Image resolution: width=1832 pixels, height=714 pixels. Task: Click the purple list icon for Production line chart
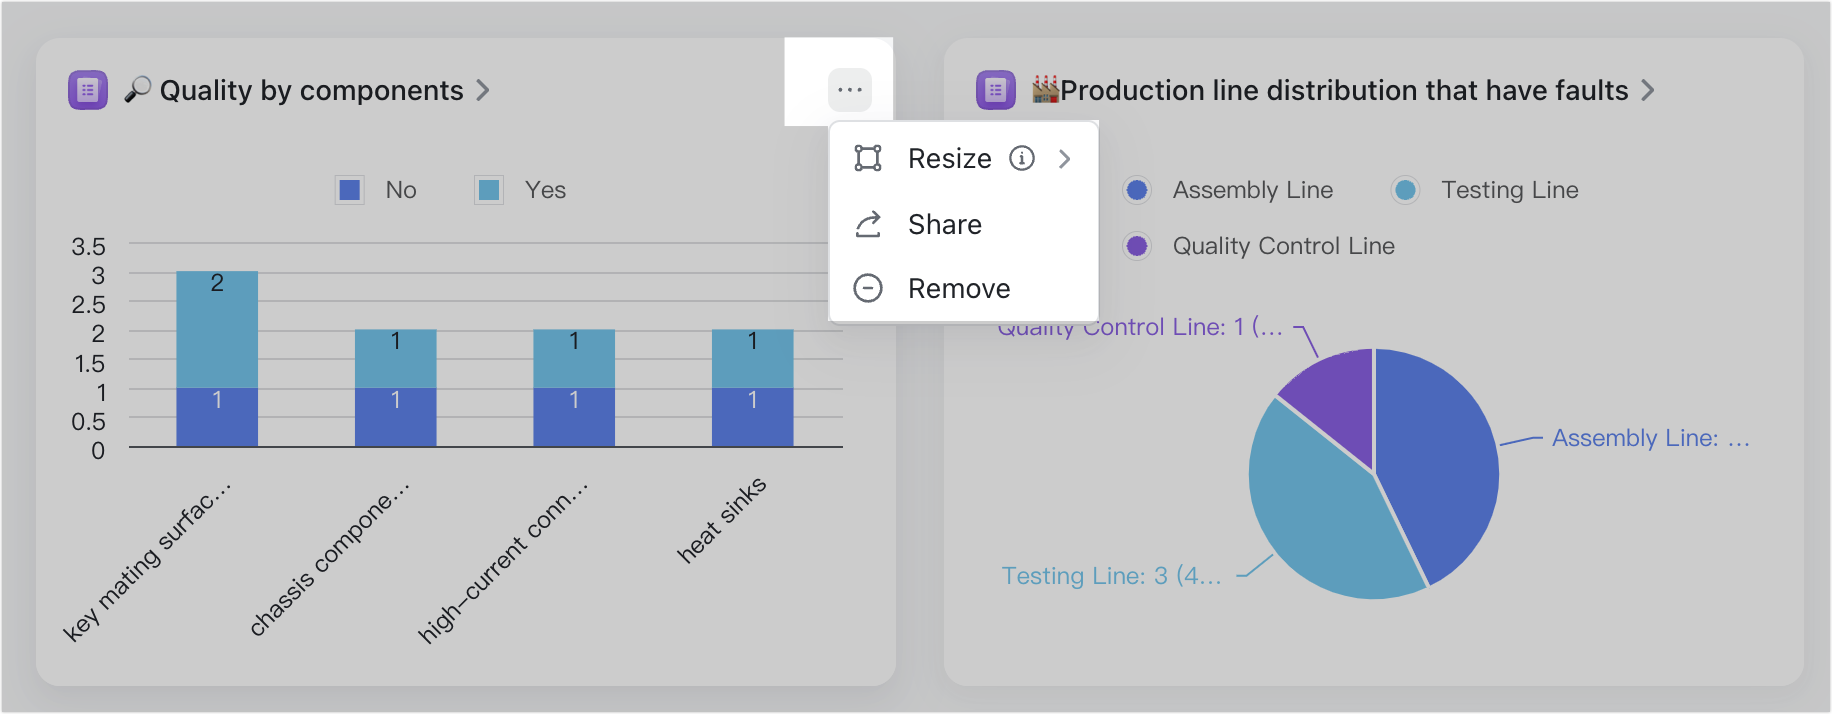pos(996,90)
